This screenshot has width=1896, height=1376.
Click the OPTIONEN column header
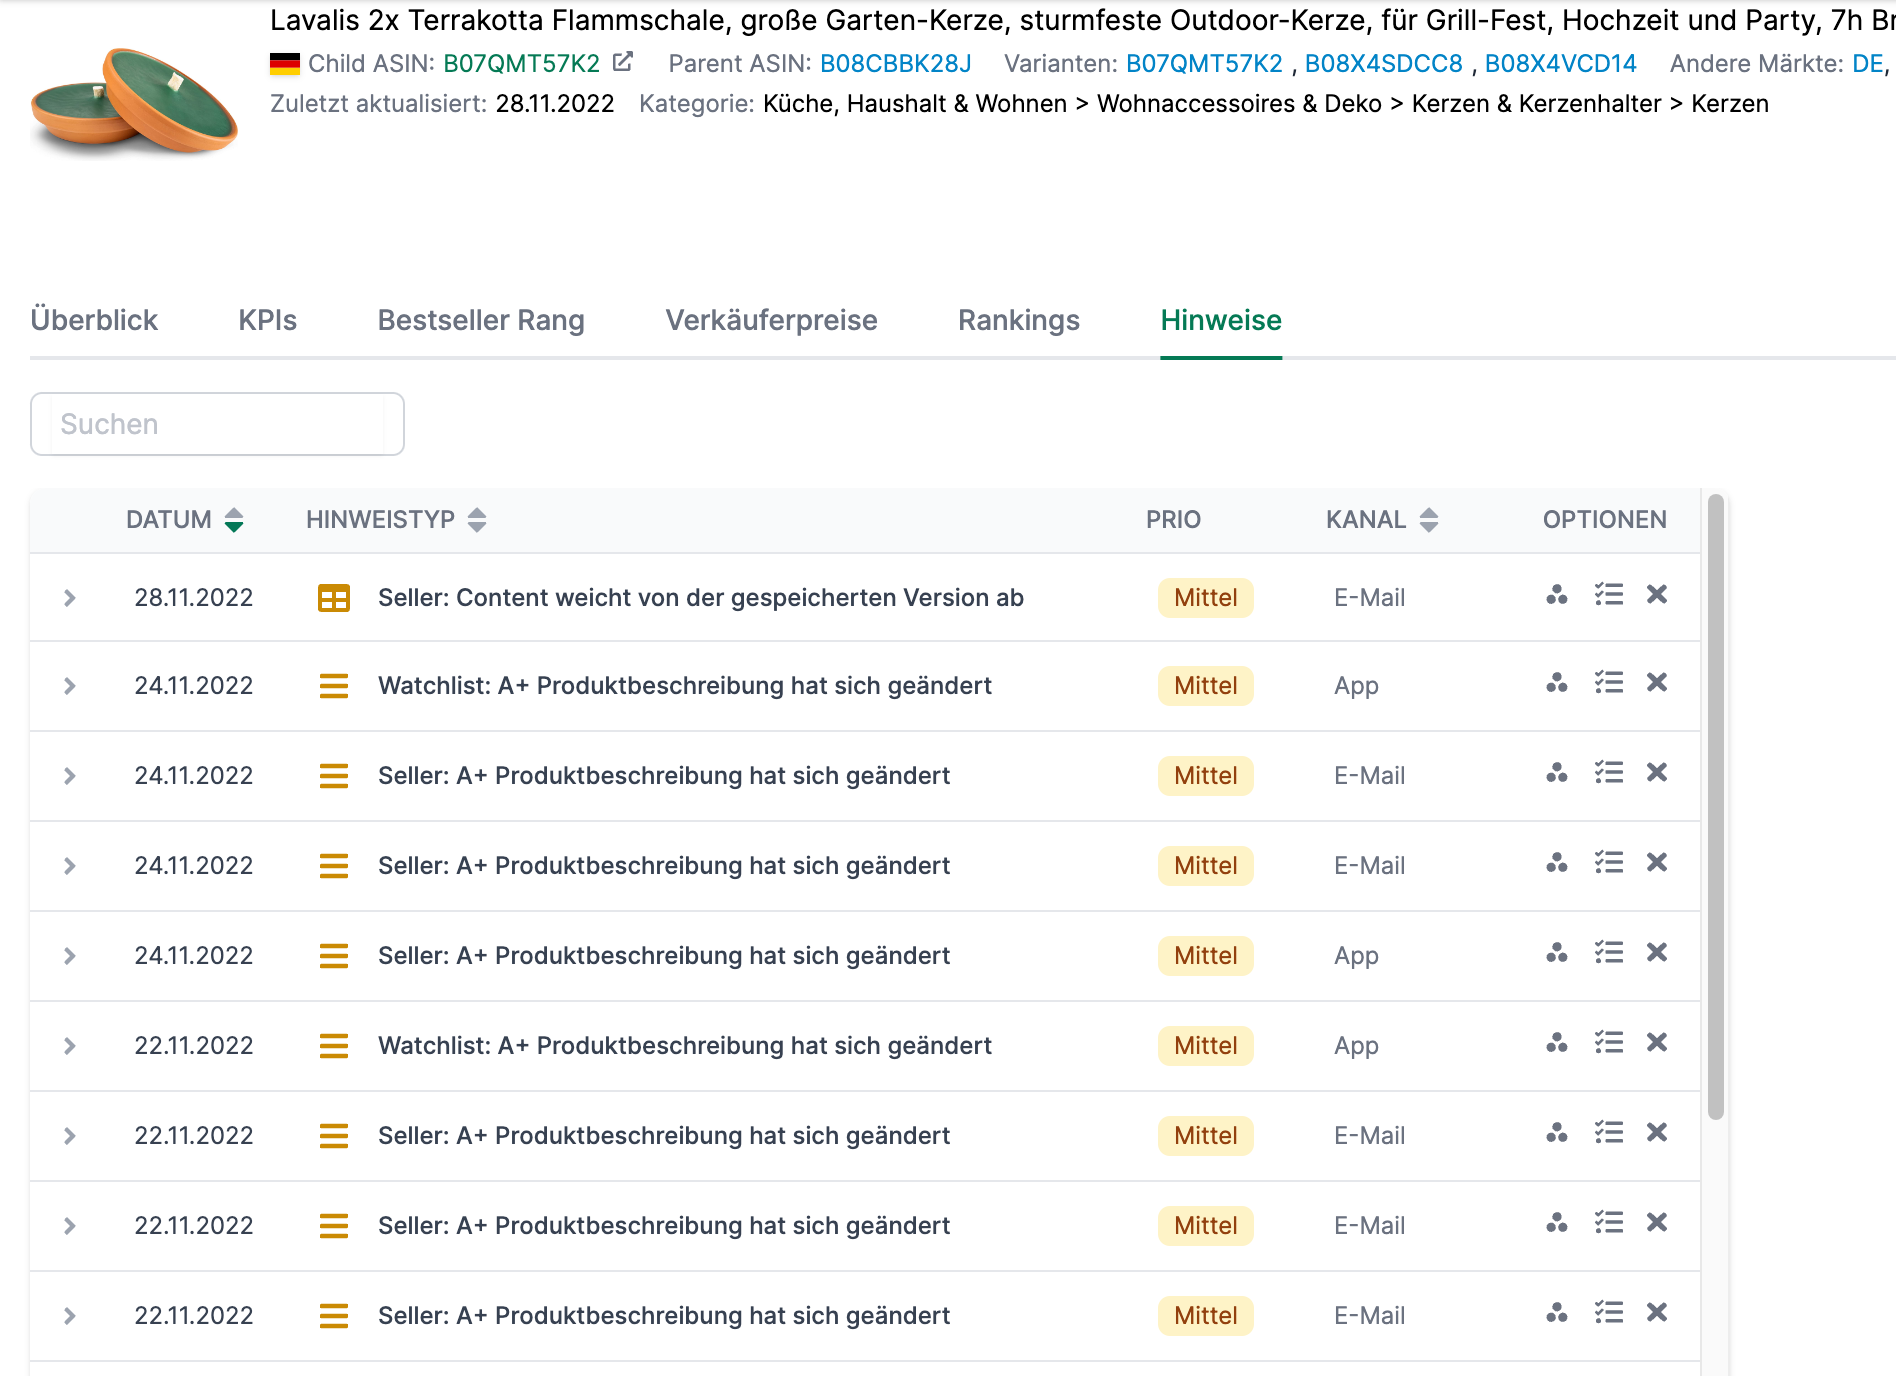1605,520
